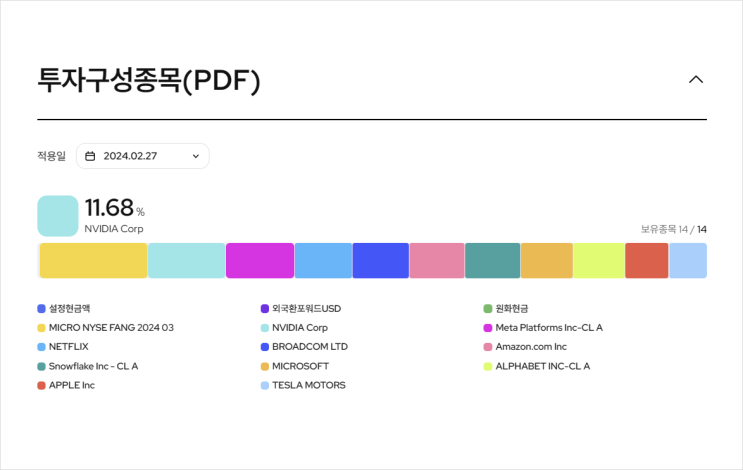
Task: Toggle MICRO NYSE FANG 2024 03 legend
Action: [106, 327]
